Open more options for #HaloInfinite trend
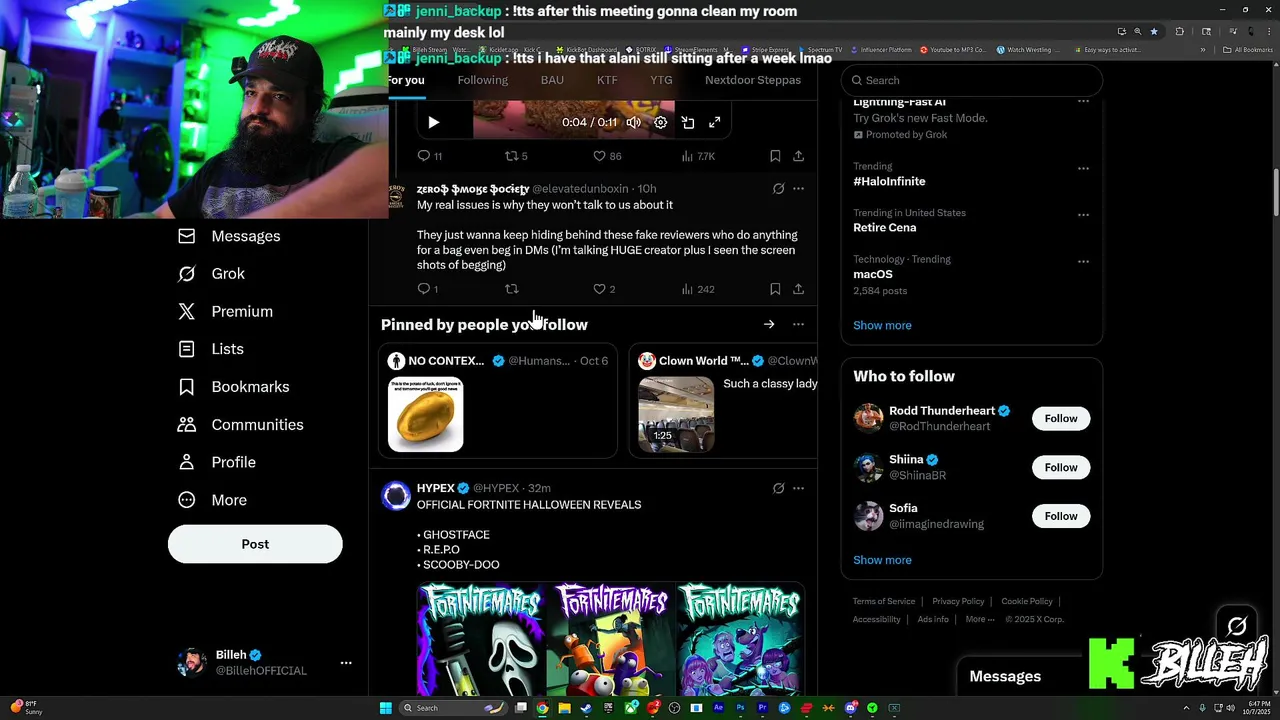 (1083, 168)
